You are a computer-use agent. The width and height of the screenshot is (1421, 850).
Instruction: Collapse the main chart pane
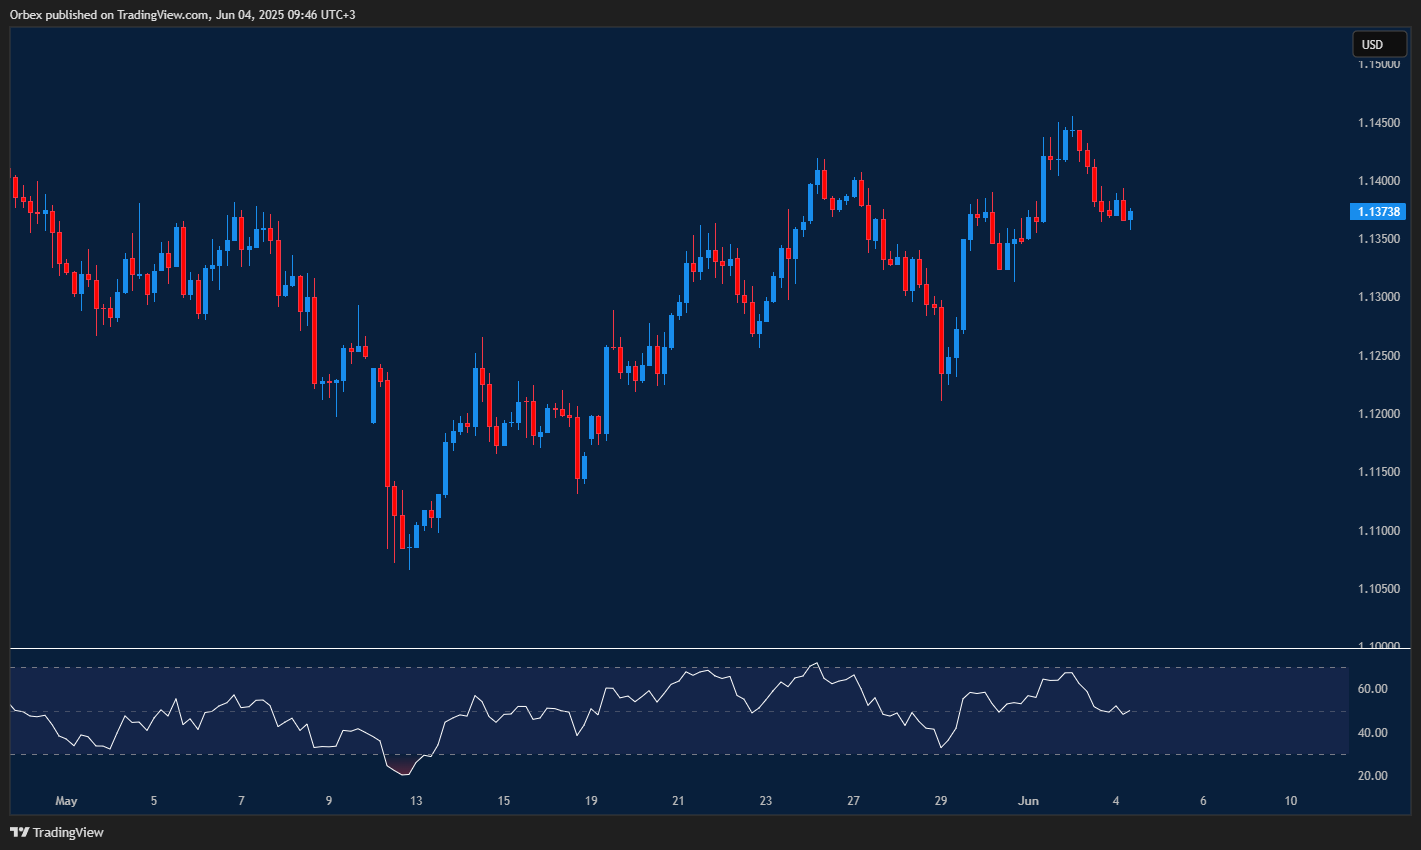[700, 350]
